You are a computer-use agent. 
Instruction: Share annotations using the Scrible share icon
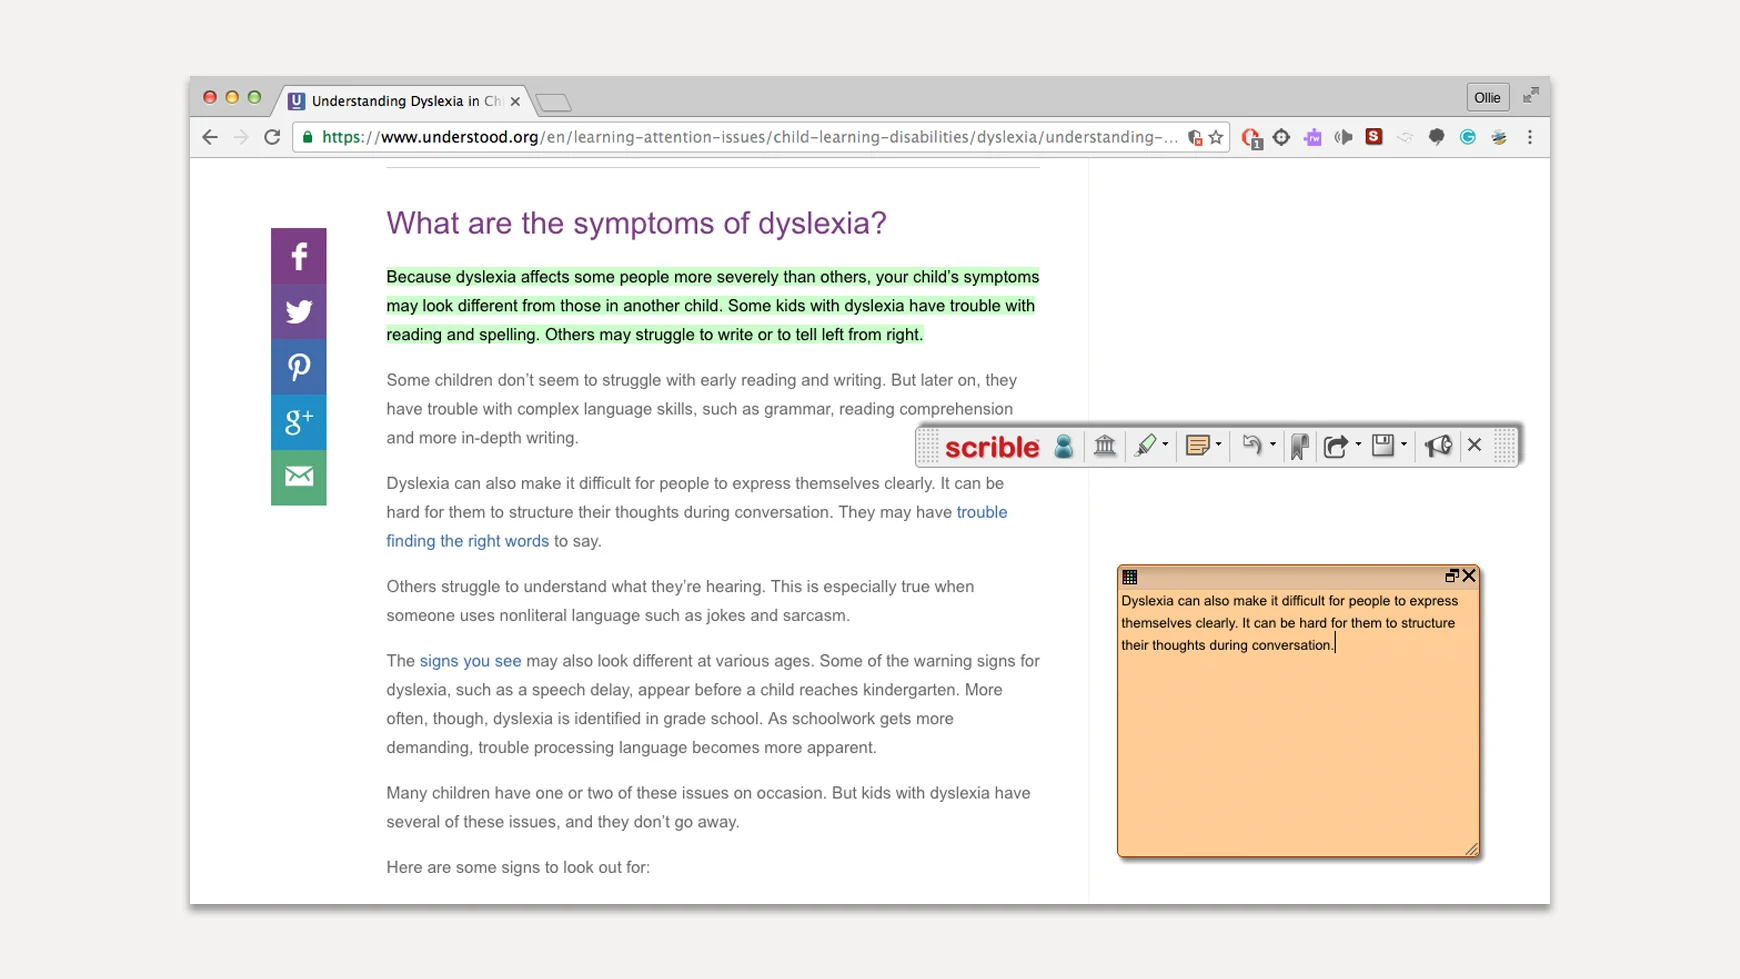pyautogui.click(x=1335, y=446)
